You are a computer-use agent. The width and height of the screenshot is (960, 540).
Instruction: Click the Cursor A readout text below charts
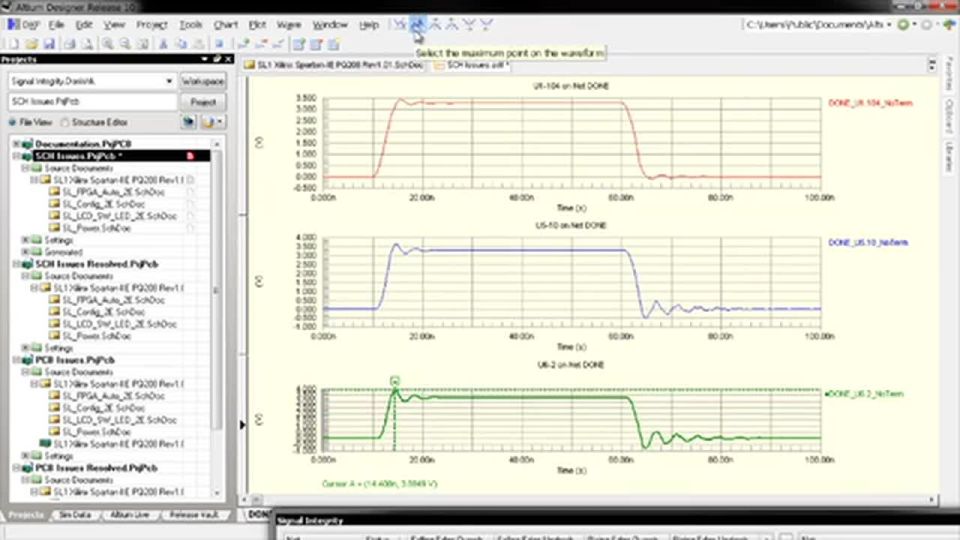(x=380, y=484)
